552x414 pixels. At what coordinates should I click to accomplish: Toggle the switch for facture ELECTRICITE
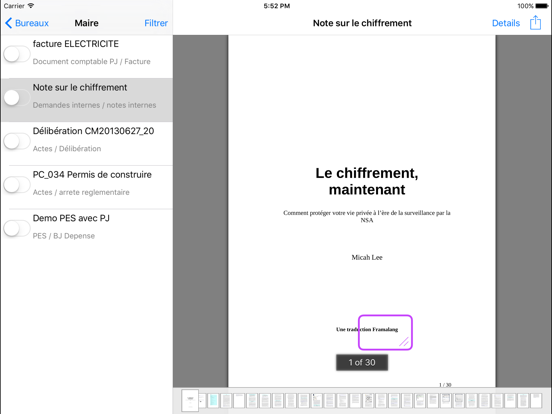pos(17,55)
